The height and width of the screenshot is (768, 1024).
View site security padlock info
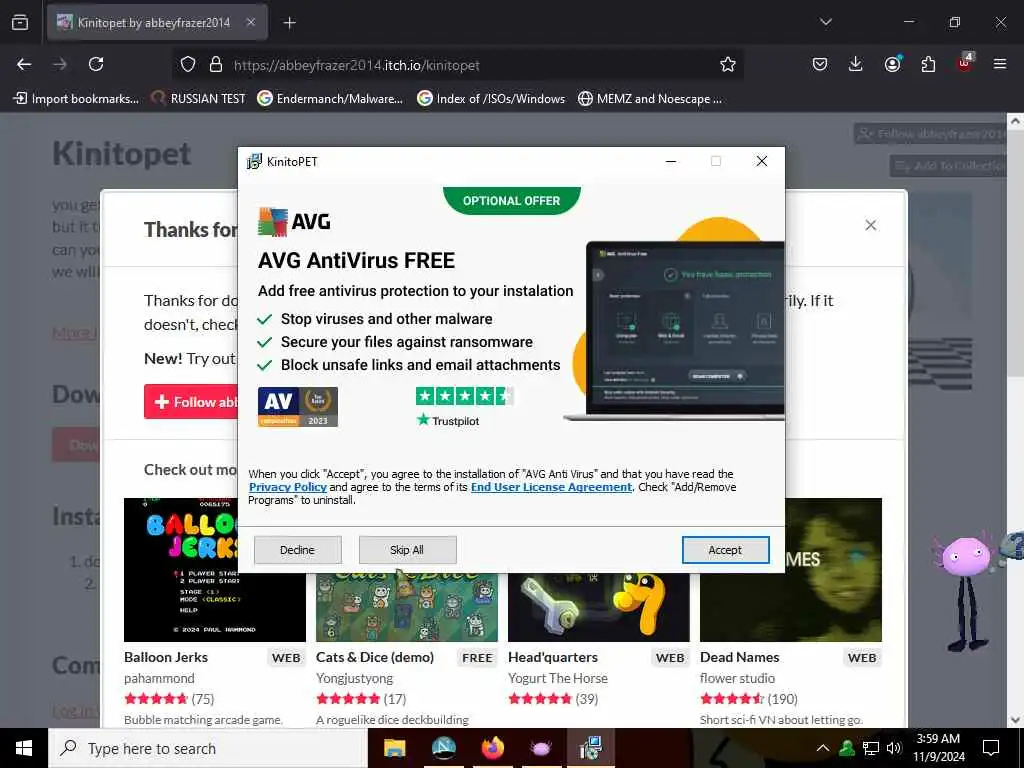click(x=216, y=65)
